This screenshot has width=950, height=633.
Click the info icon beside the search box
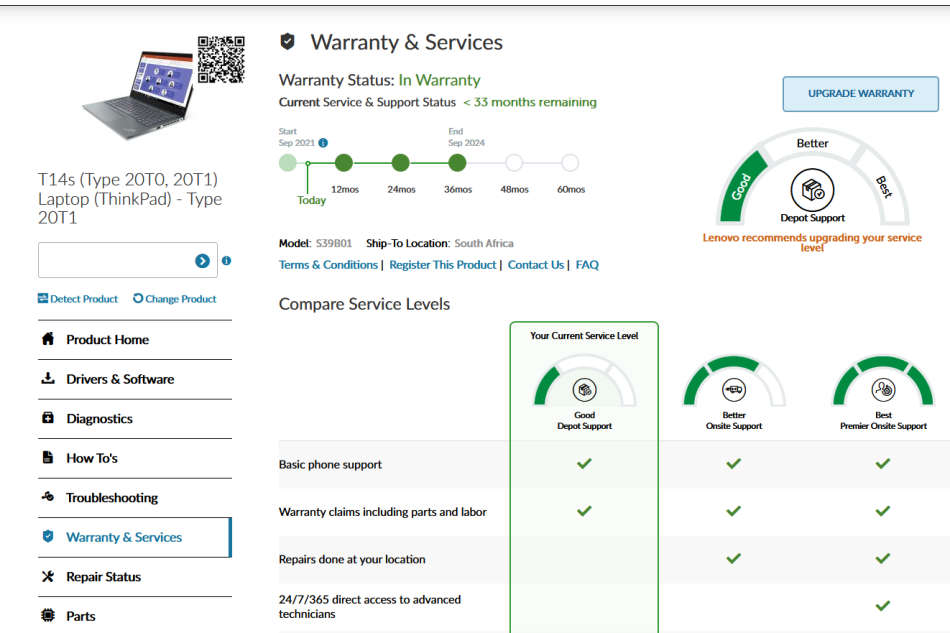coord(226,261)
